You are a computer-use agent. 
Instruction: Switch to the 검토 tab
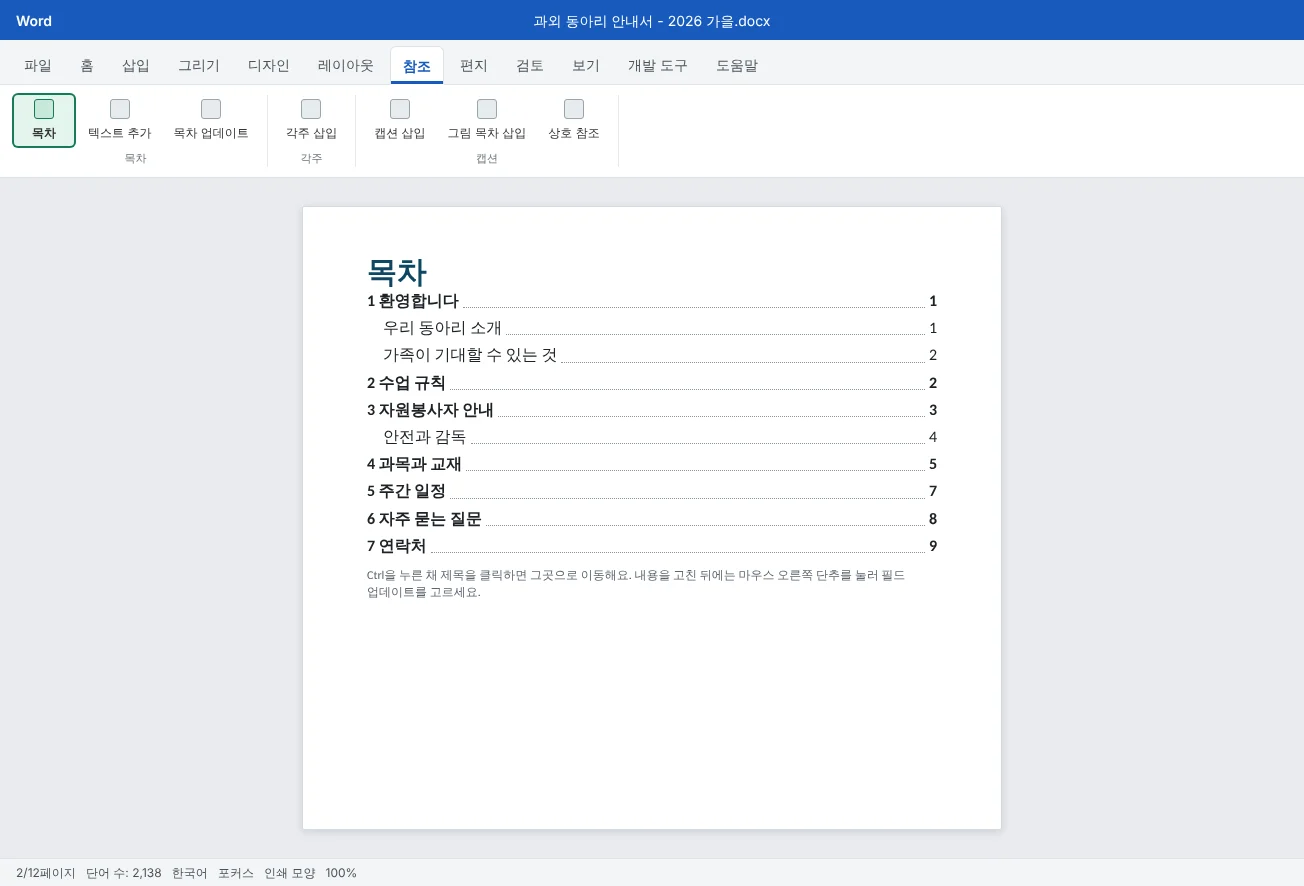click(530, 66)
